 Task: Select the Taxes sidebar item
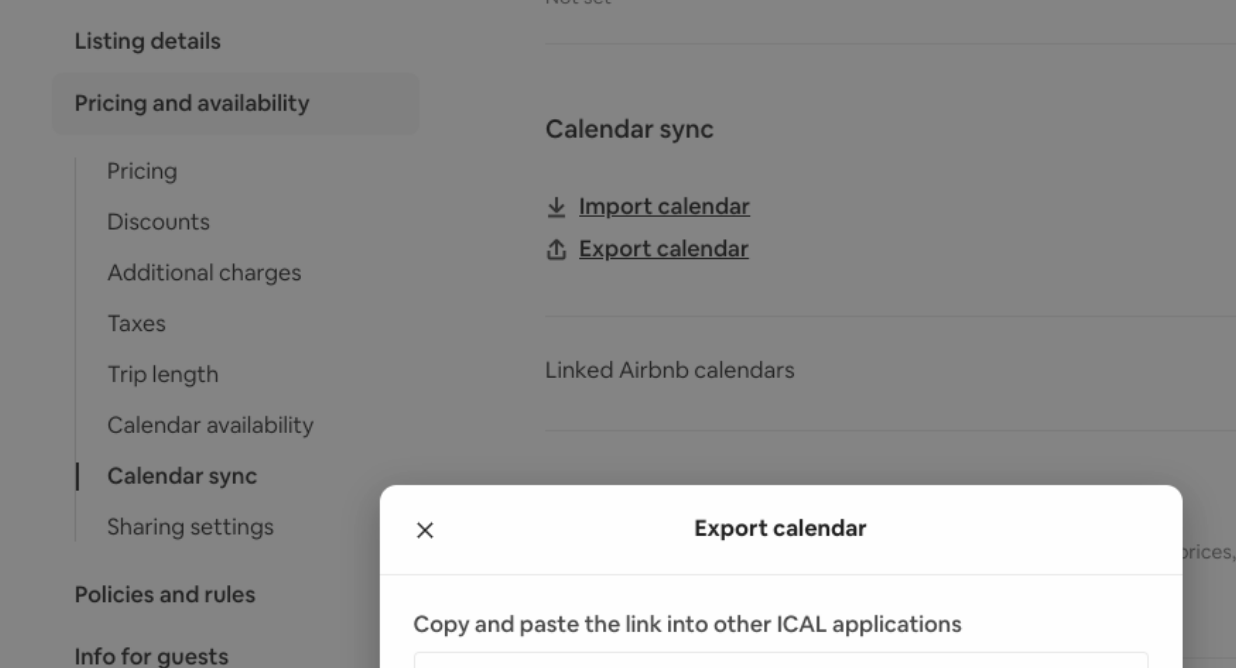(136, 324)
